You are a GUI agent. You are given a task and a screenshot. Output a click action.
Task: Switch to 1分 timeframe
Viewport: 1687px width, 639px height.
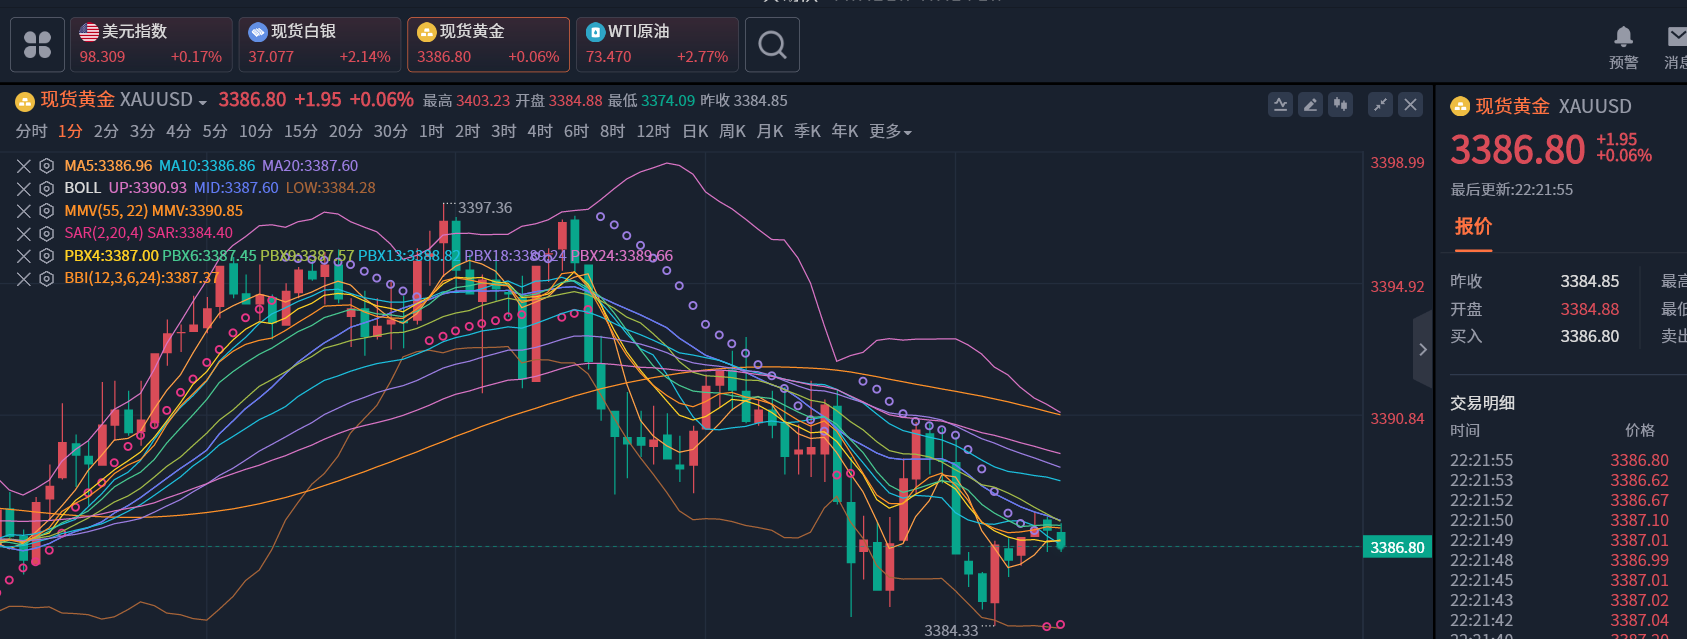(70, 131)
